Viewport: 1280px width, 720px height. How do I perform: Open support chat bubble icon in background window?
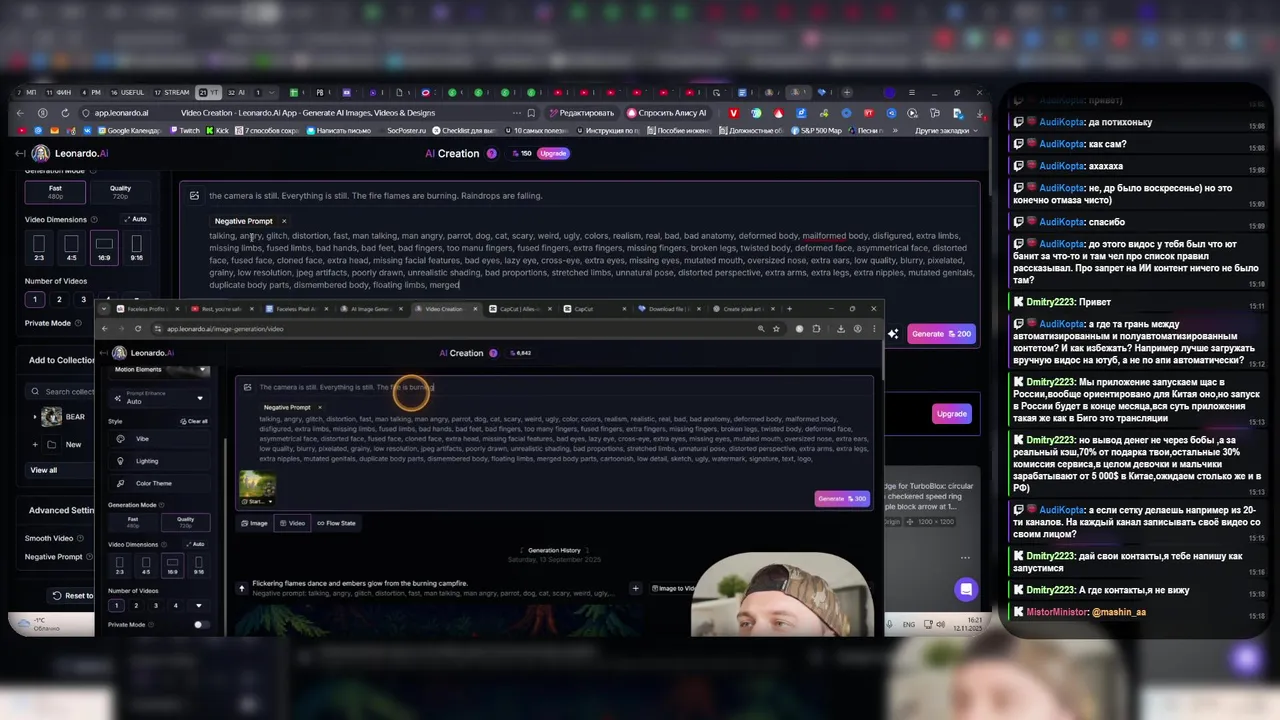point(966,590)
